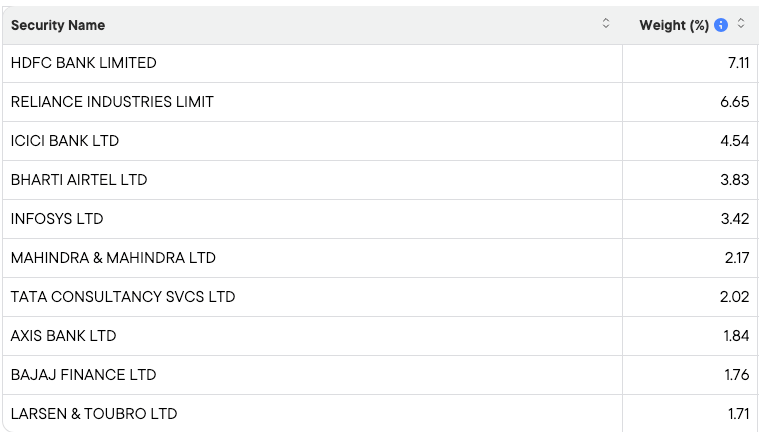The width and height of the screenshot is (759, 432).
Task: Select MAHINDRA & MAHINDRA LTD row
Action: coord(113,258)
